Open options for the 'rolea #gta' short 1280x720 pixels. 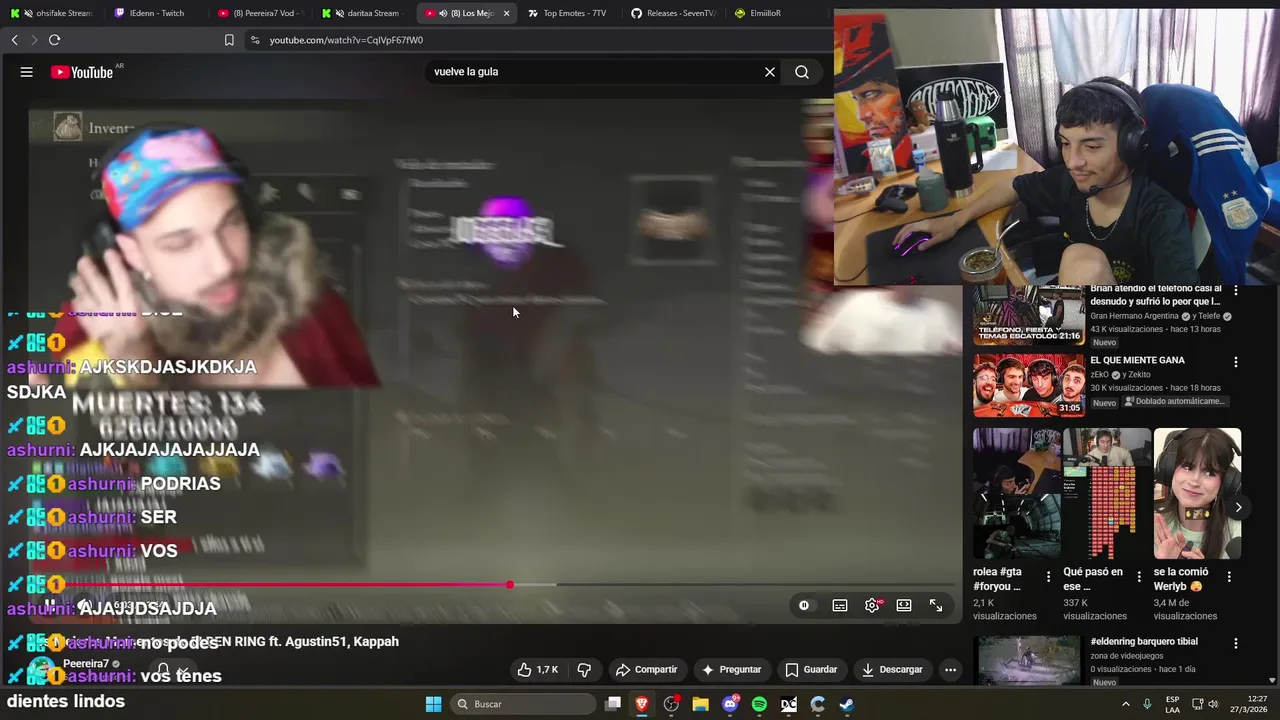pyautogui.click(x=1048, y=576)
